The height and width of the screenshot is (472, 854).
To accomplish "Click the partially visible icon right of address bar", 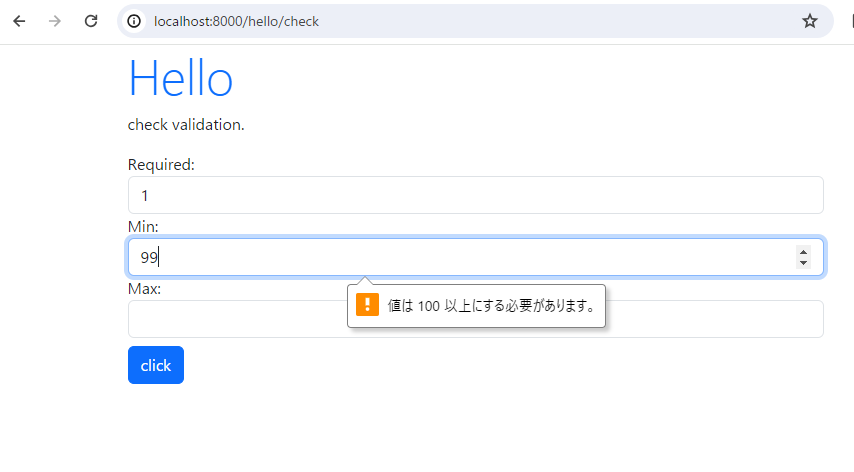I will coord(852,21).
